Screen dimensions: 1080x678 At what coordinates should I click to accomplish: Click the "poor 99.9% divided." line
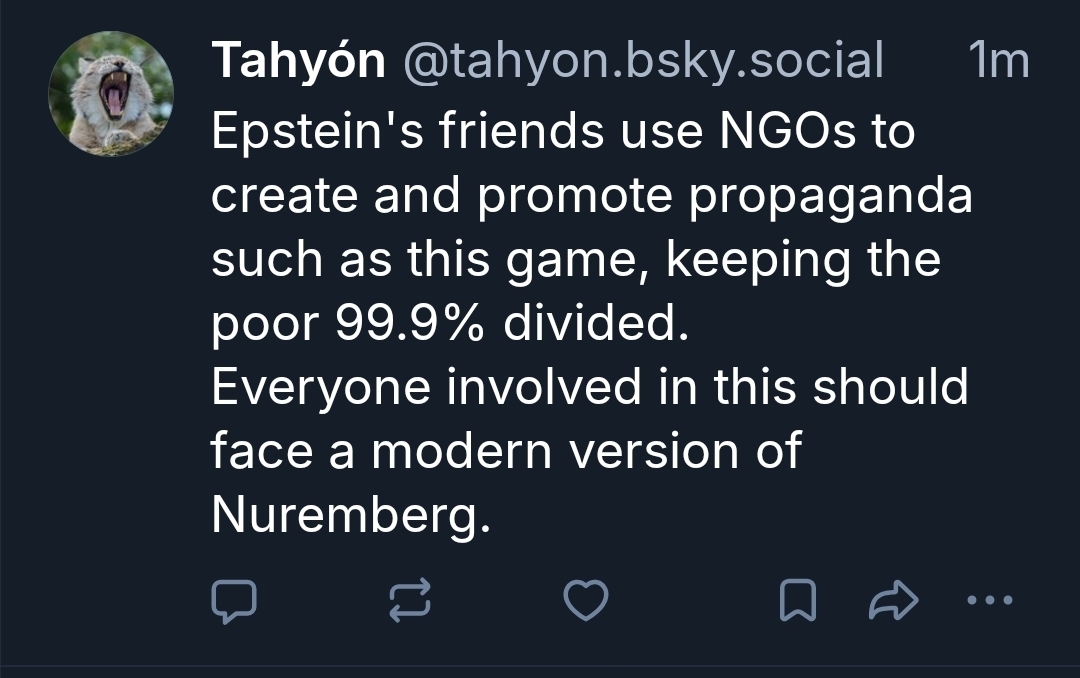(x=451, y=324)
